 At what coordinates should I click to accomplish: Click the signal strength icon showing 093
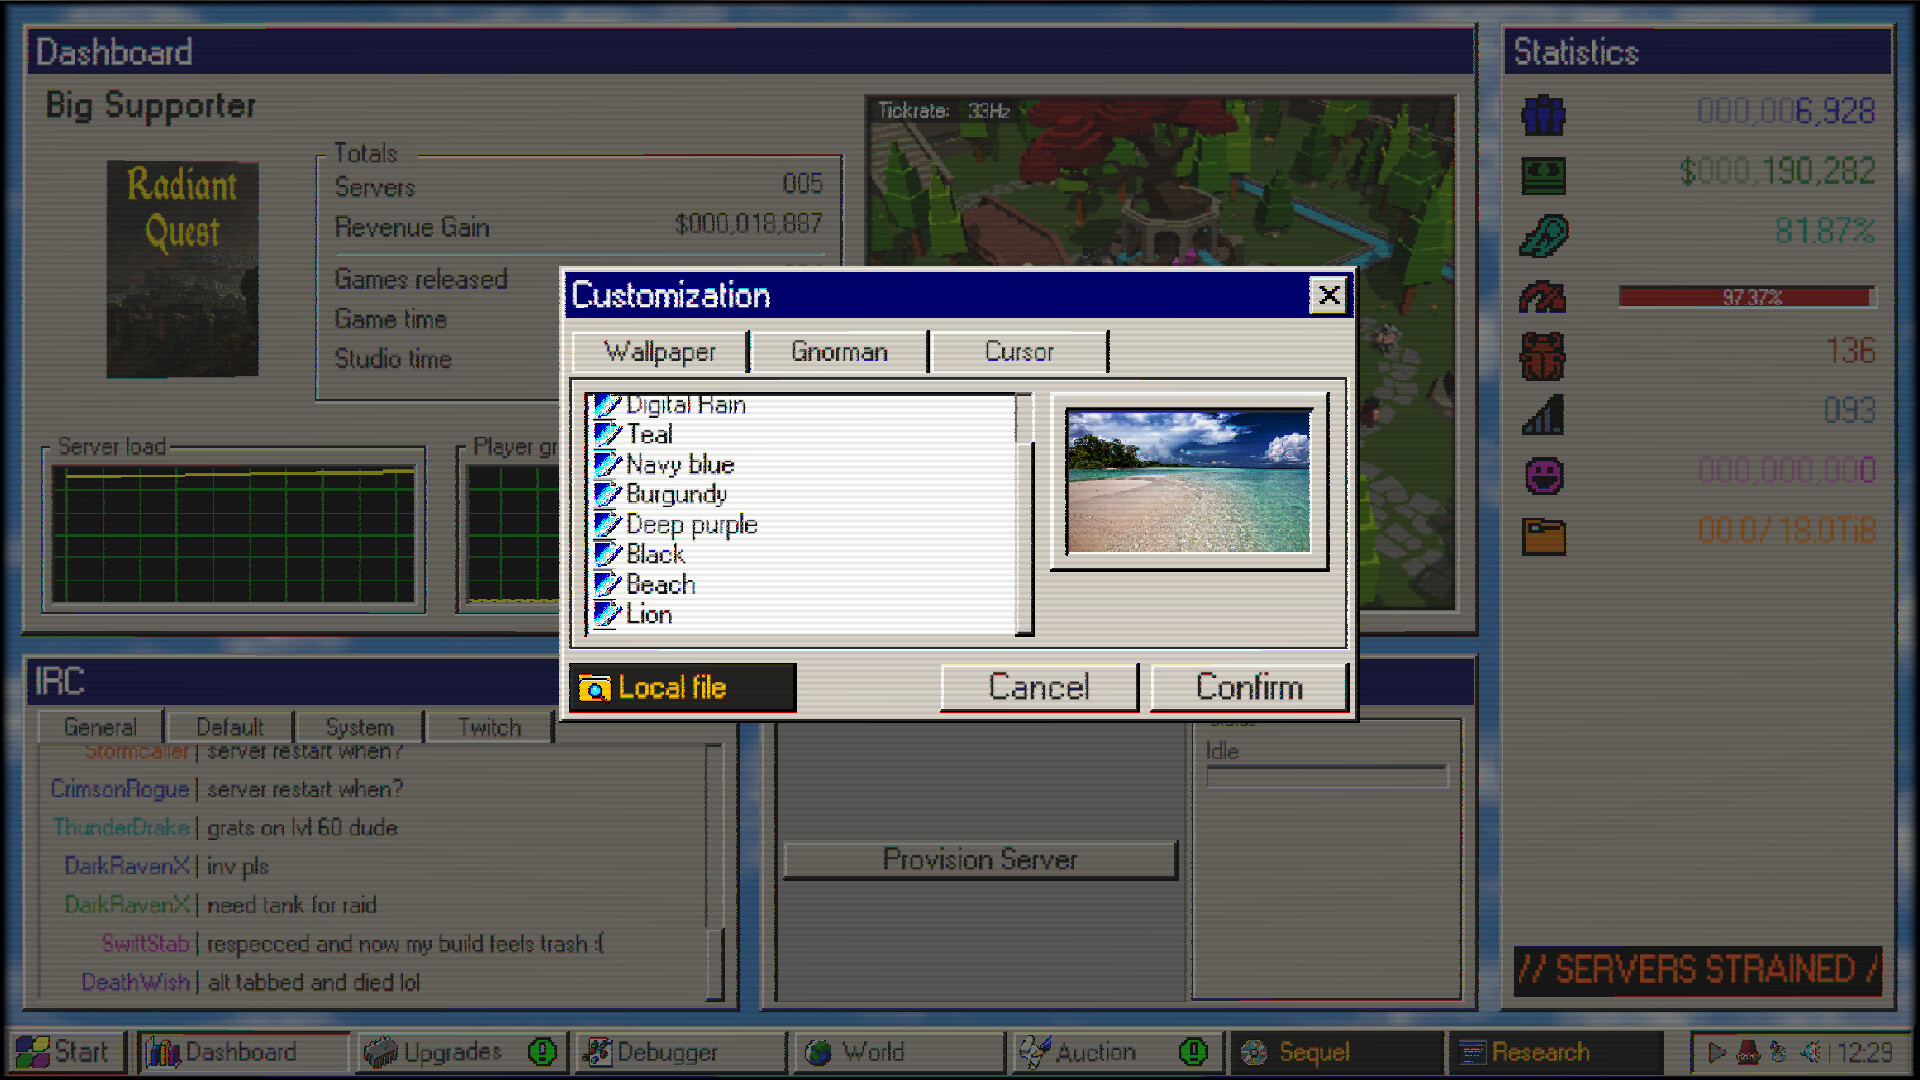(1542, 415)
